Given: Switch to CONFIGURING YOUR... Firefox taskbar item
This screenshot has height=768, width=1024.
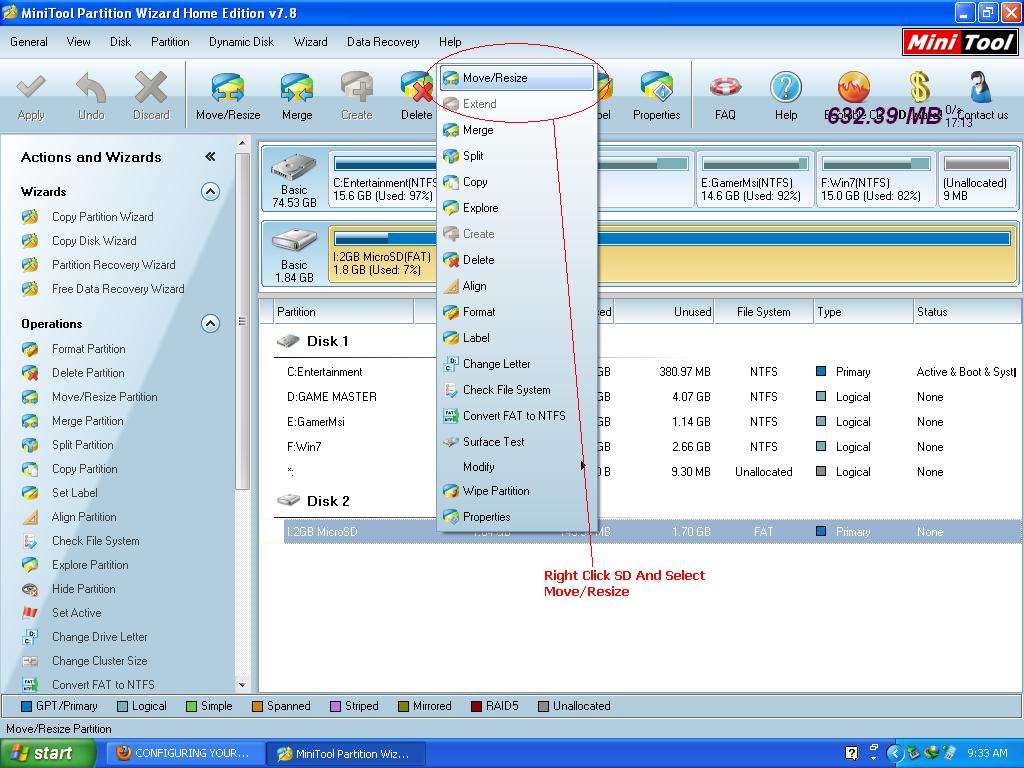Looking at the screenshot, I should click(187, 754).
